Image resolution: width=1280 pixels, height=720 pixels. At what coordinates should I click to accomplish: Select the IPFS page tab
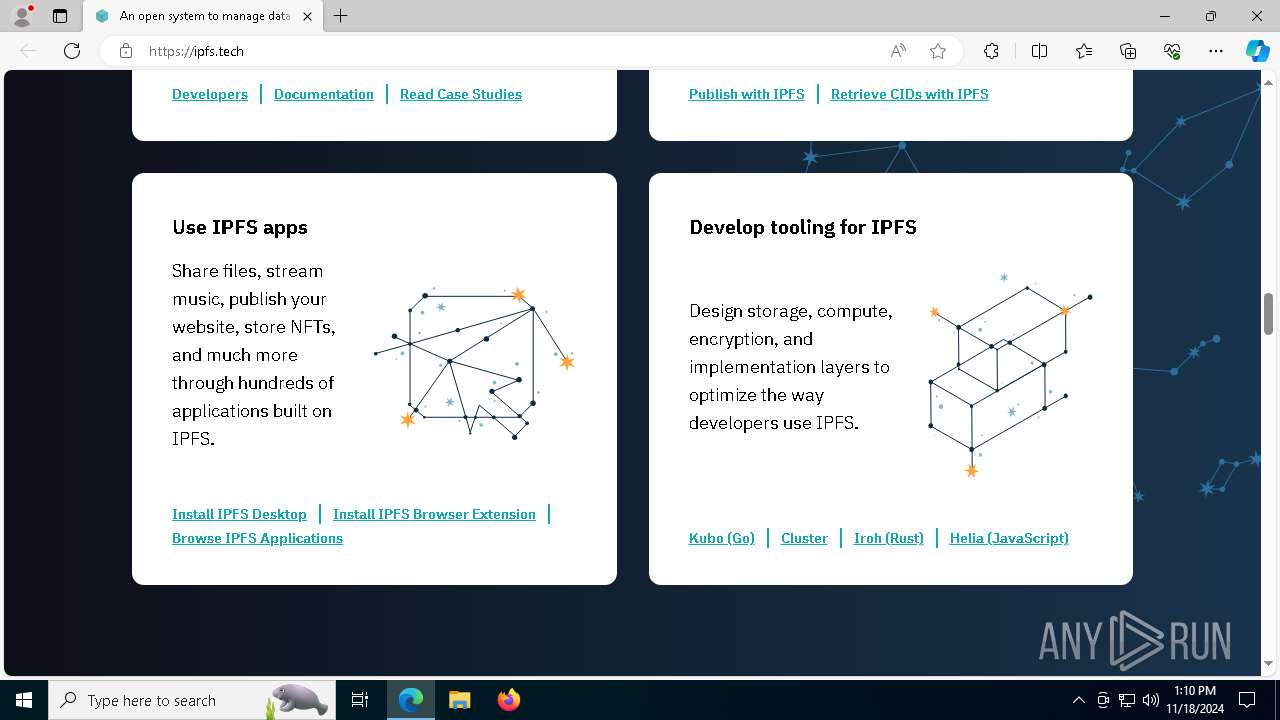[x=203, y=16]
